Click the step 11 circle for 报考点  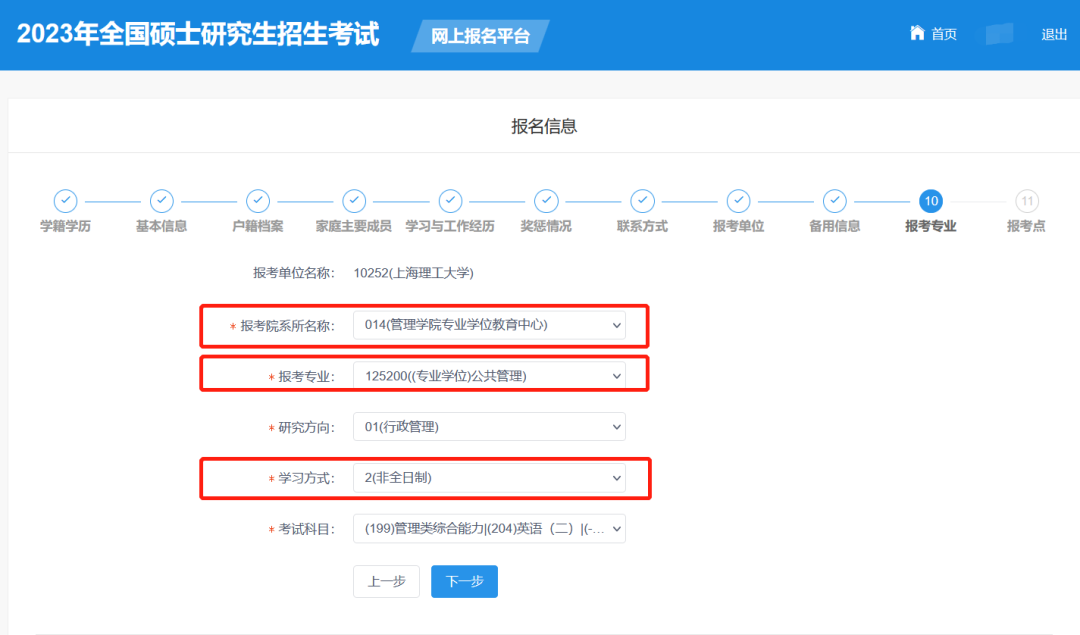tap(1027, 201)
